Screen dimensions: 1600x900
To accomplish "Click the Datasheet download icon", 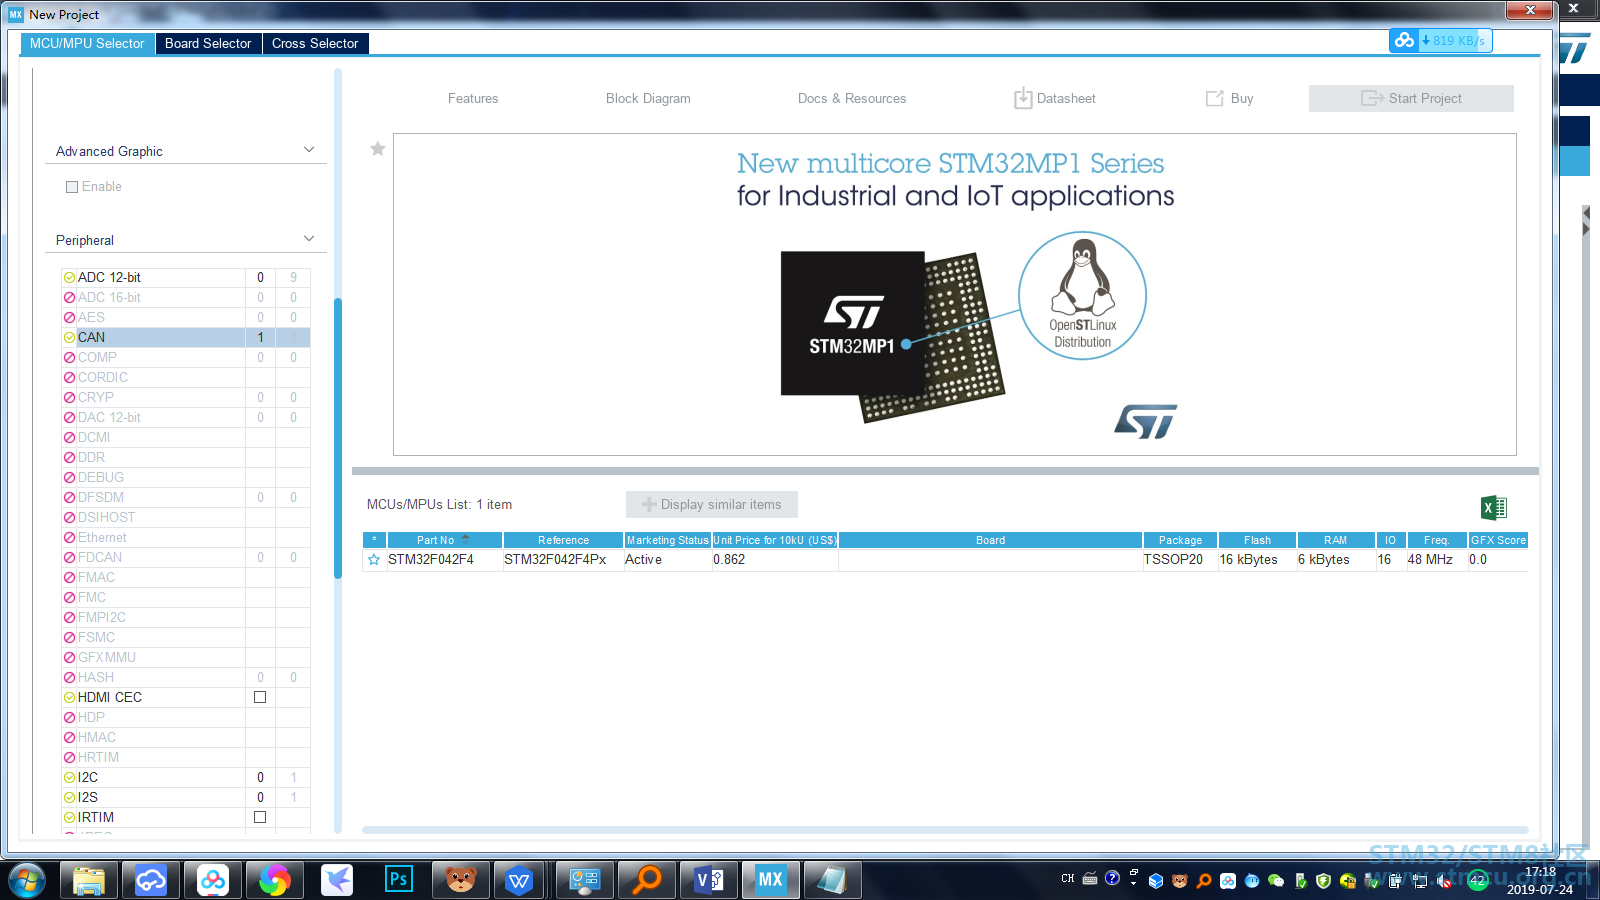I will pyautogui.click(x=1023, y=98).
